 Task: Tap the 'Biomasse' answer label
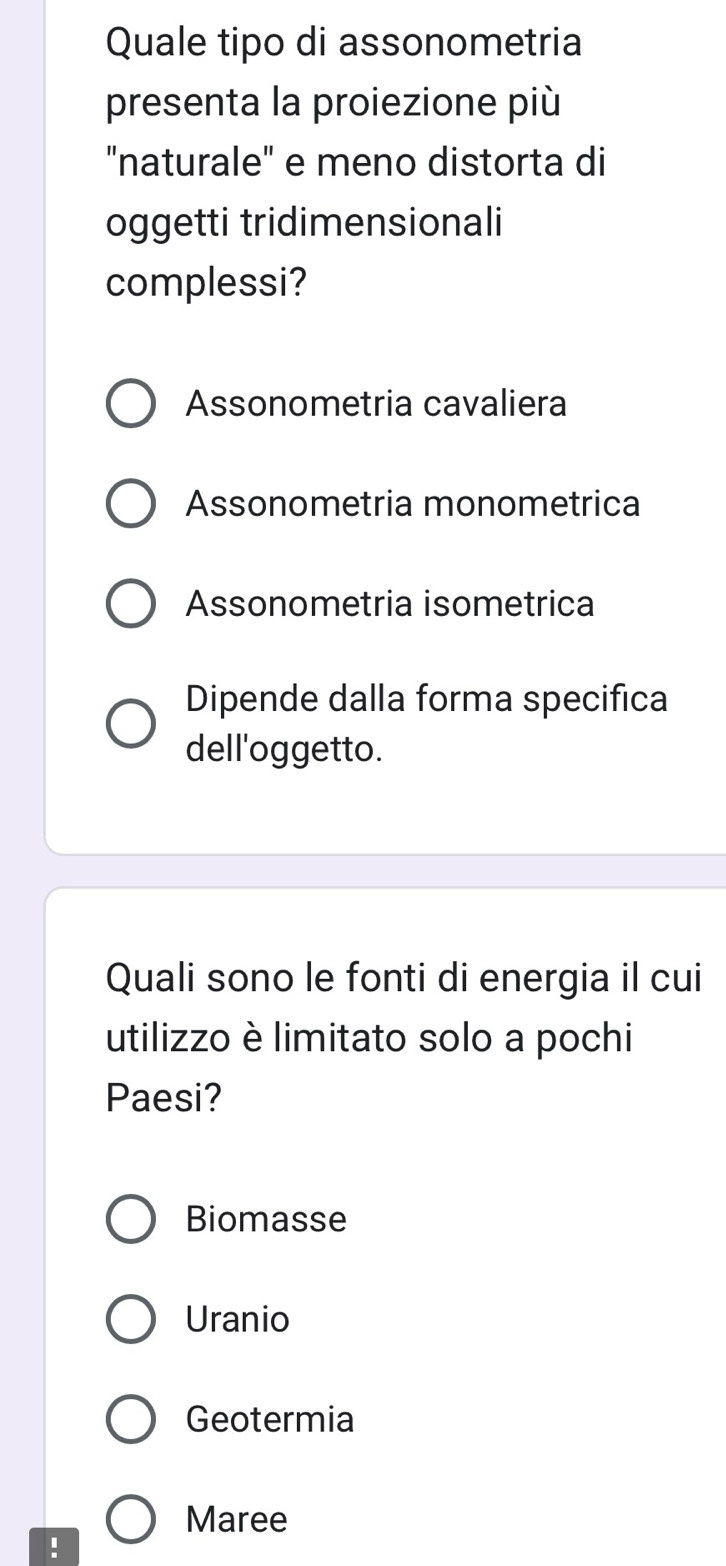click(x=266, y=1220)
